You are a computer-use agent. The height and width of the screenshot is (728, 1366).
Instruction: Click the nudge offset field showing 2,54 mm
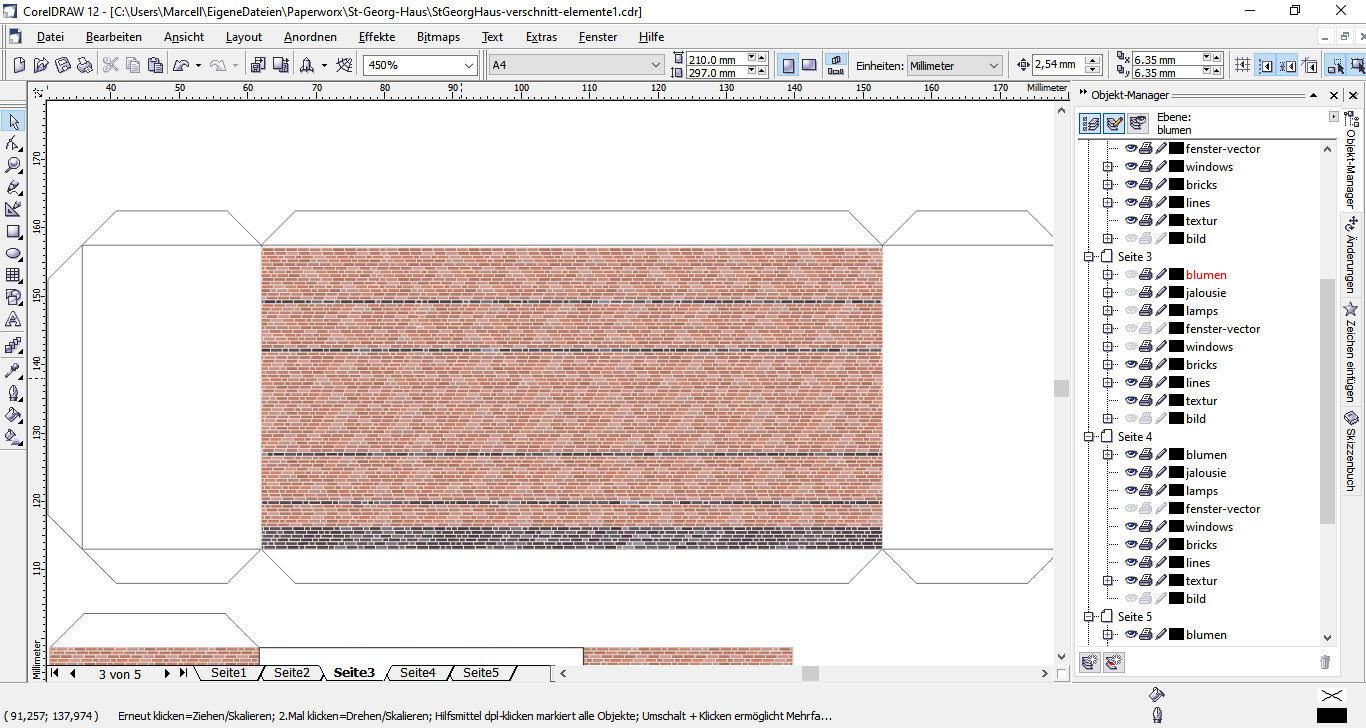pos(1058,65)
